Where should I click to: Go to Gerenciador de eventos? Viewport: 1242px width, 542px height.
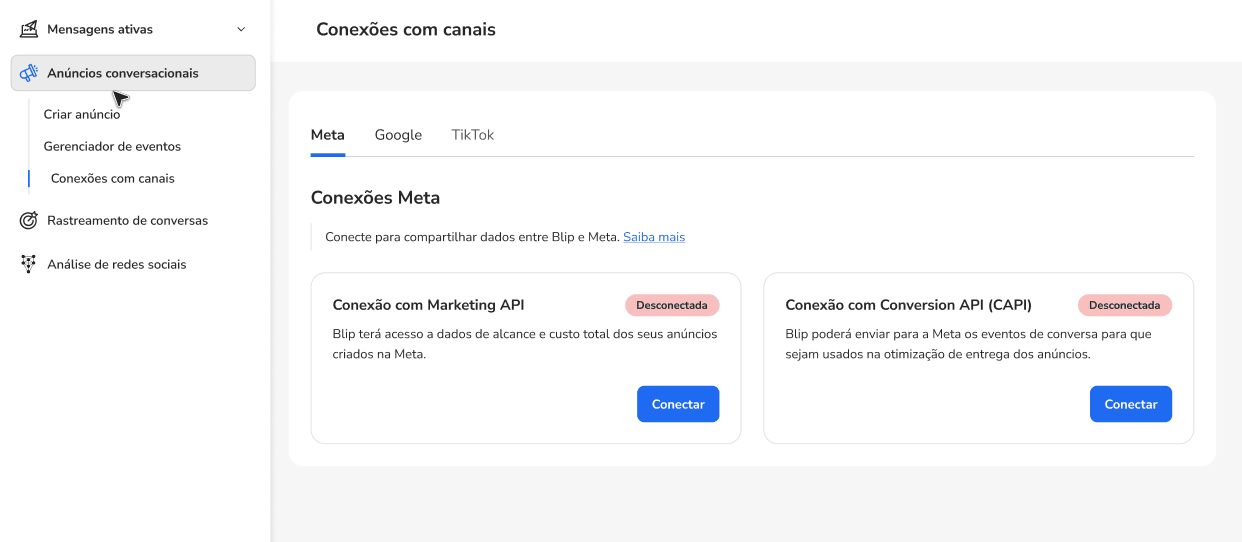coord(112,146)
